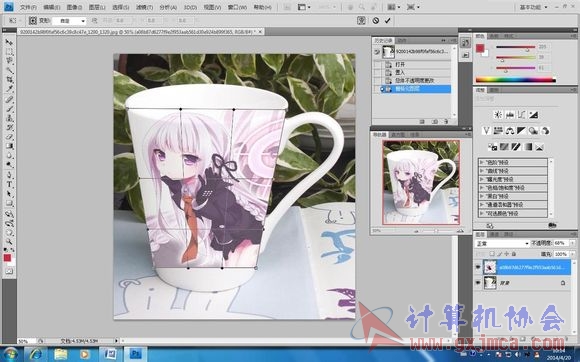The height and width of the screenshot is (362, 580).
Task: Open the 滤镜(T) menu
Action: (x=144, y=7)
